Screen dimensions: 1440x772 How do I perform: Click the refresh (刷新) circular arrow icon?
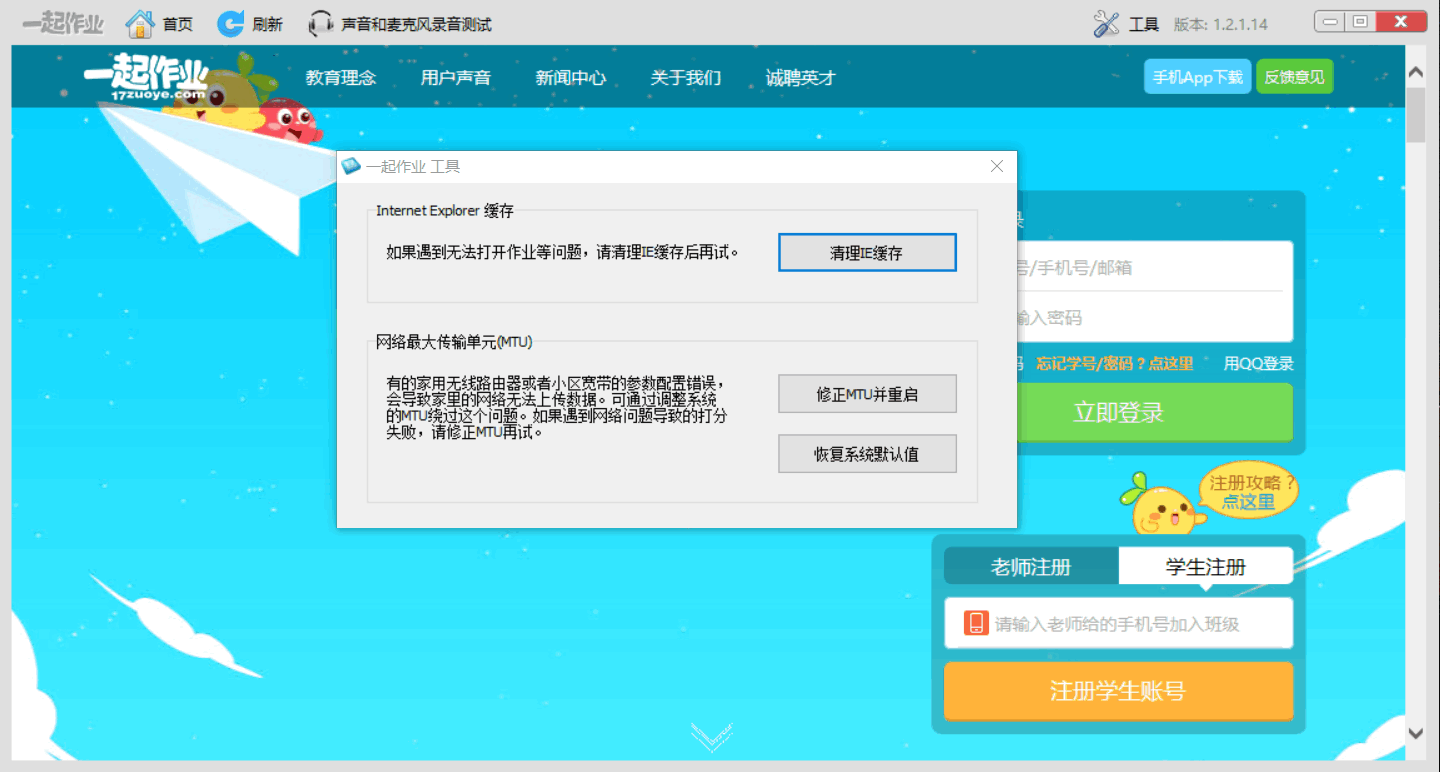(x=231, y=23)
